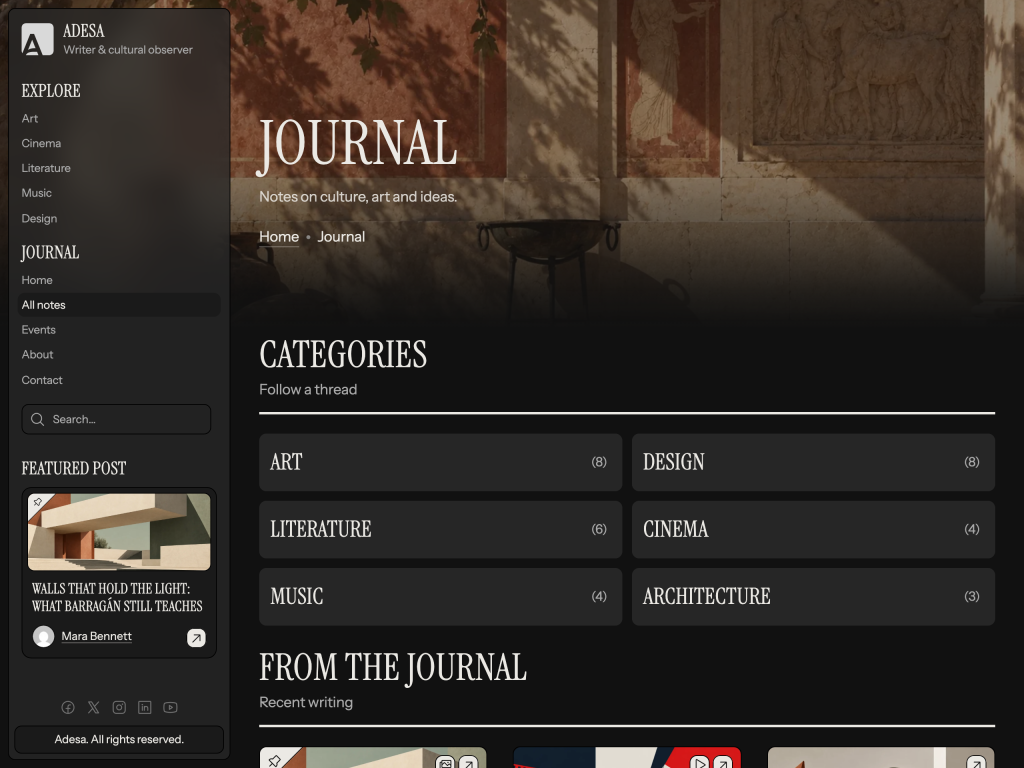The image size is (1024, 768).
Task: Click 'Walls That Hold the Light' title
Action: (118, 598)
